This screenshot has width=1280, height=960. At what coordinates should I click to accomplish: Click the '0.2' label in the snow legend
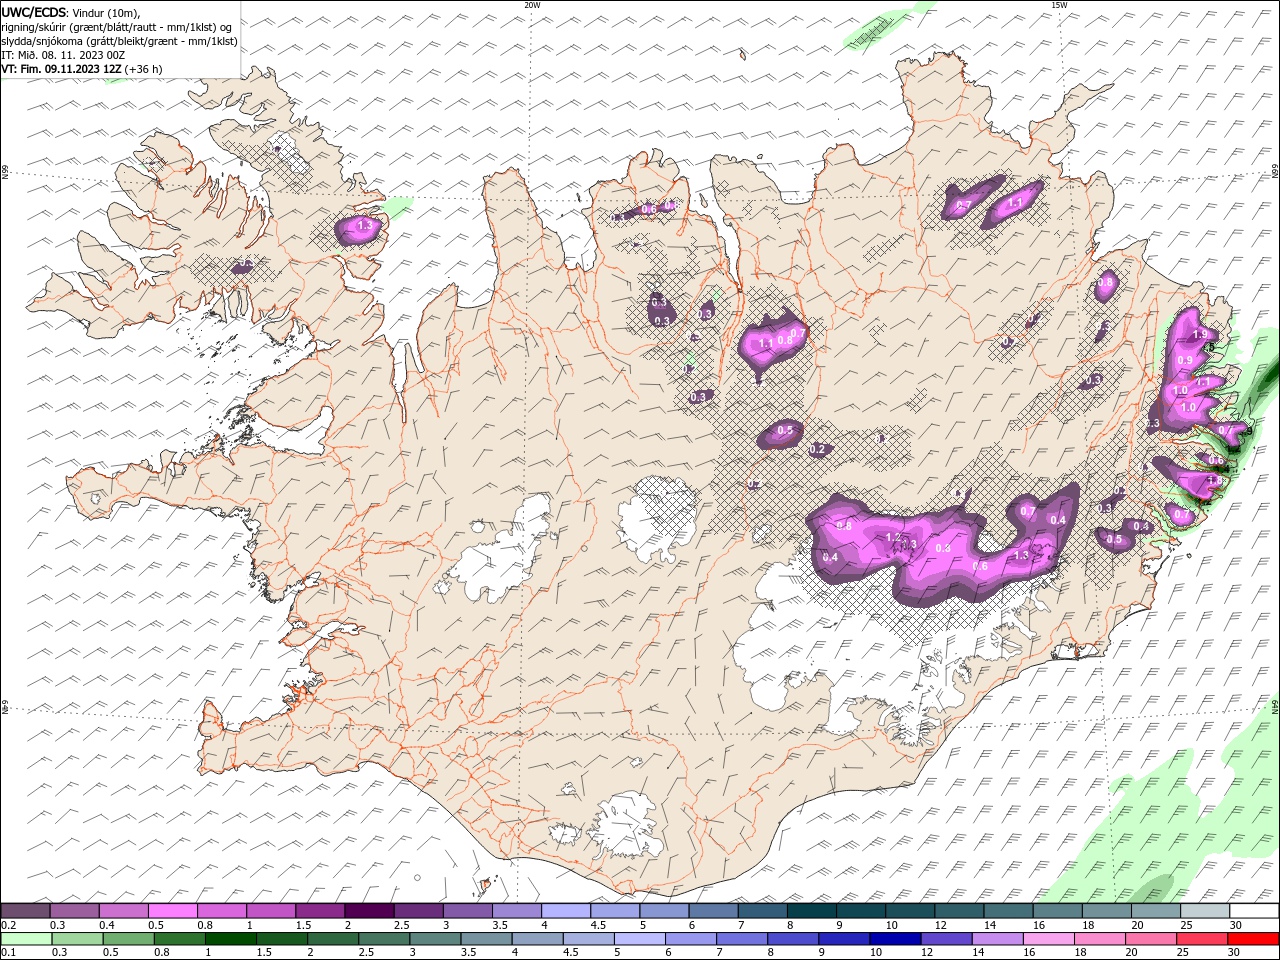(x=8, y=925)
